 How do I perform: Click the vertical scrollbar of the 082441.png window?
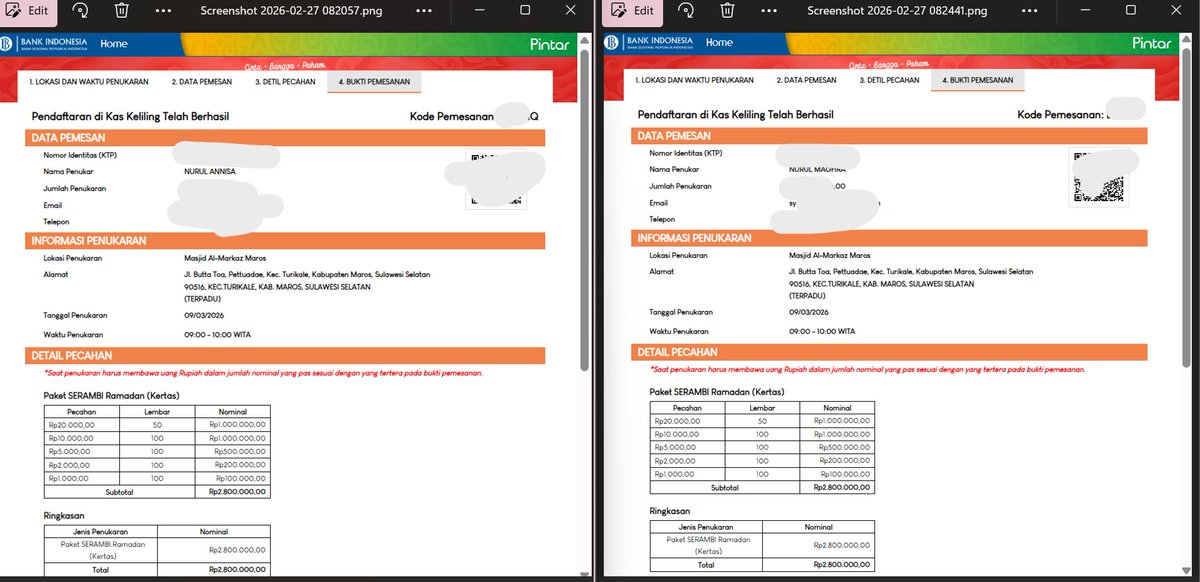(1188, 205)
